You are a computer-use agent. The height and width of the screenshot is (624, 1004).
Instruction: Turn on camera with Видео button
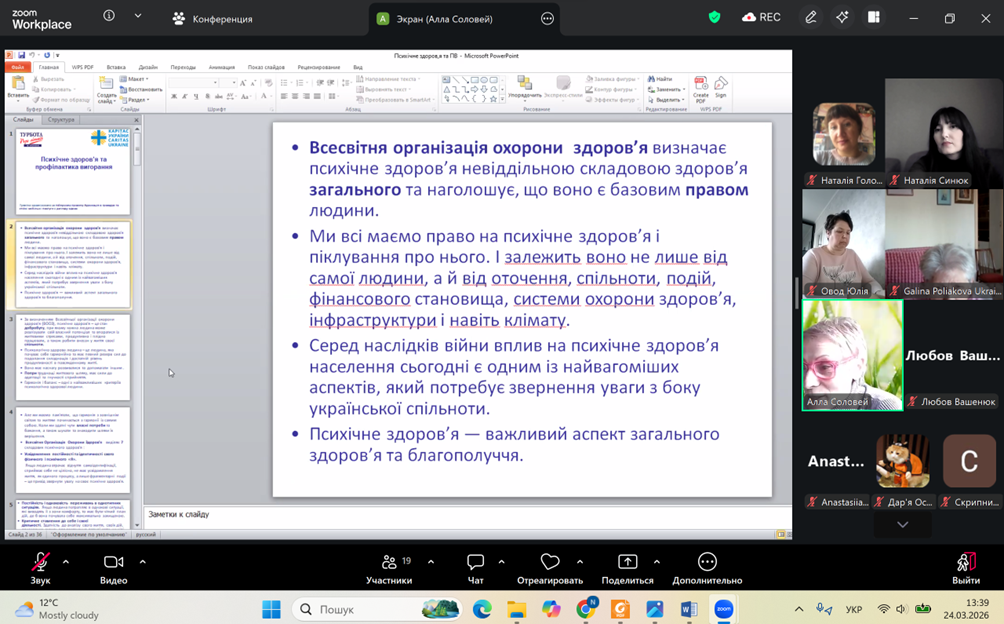pyautogui.click(x=114, y=562)
